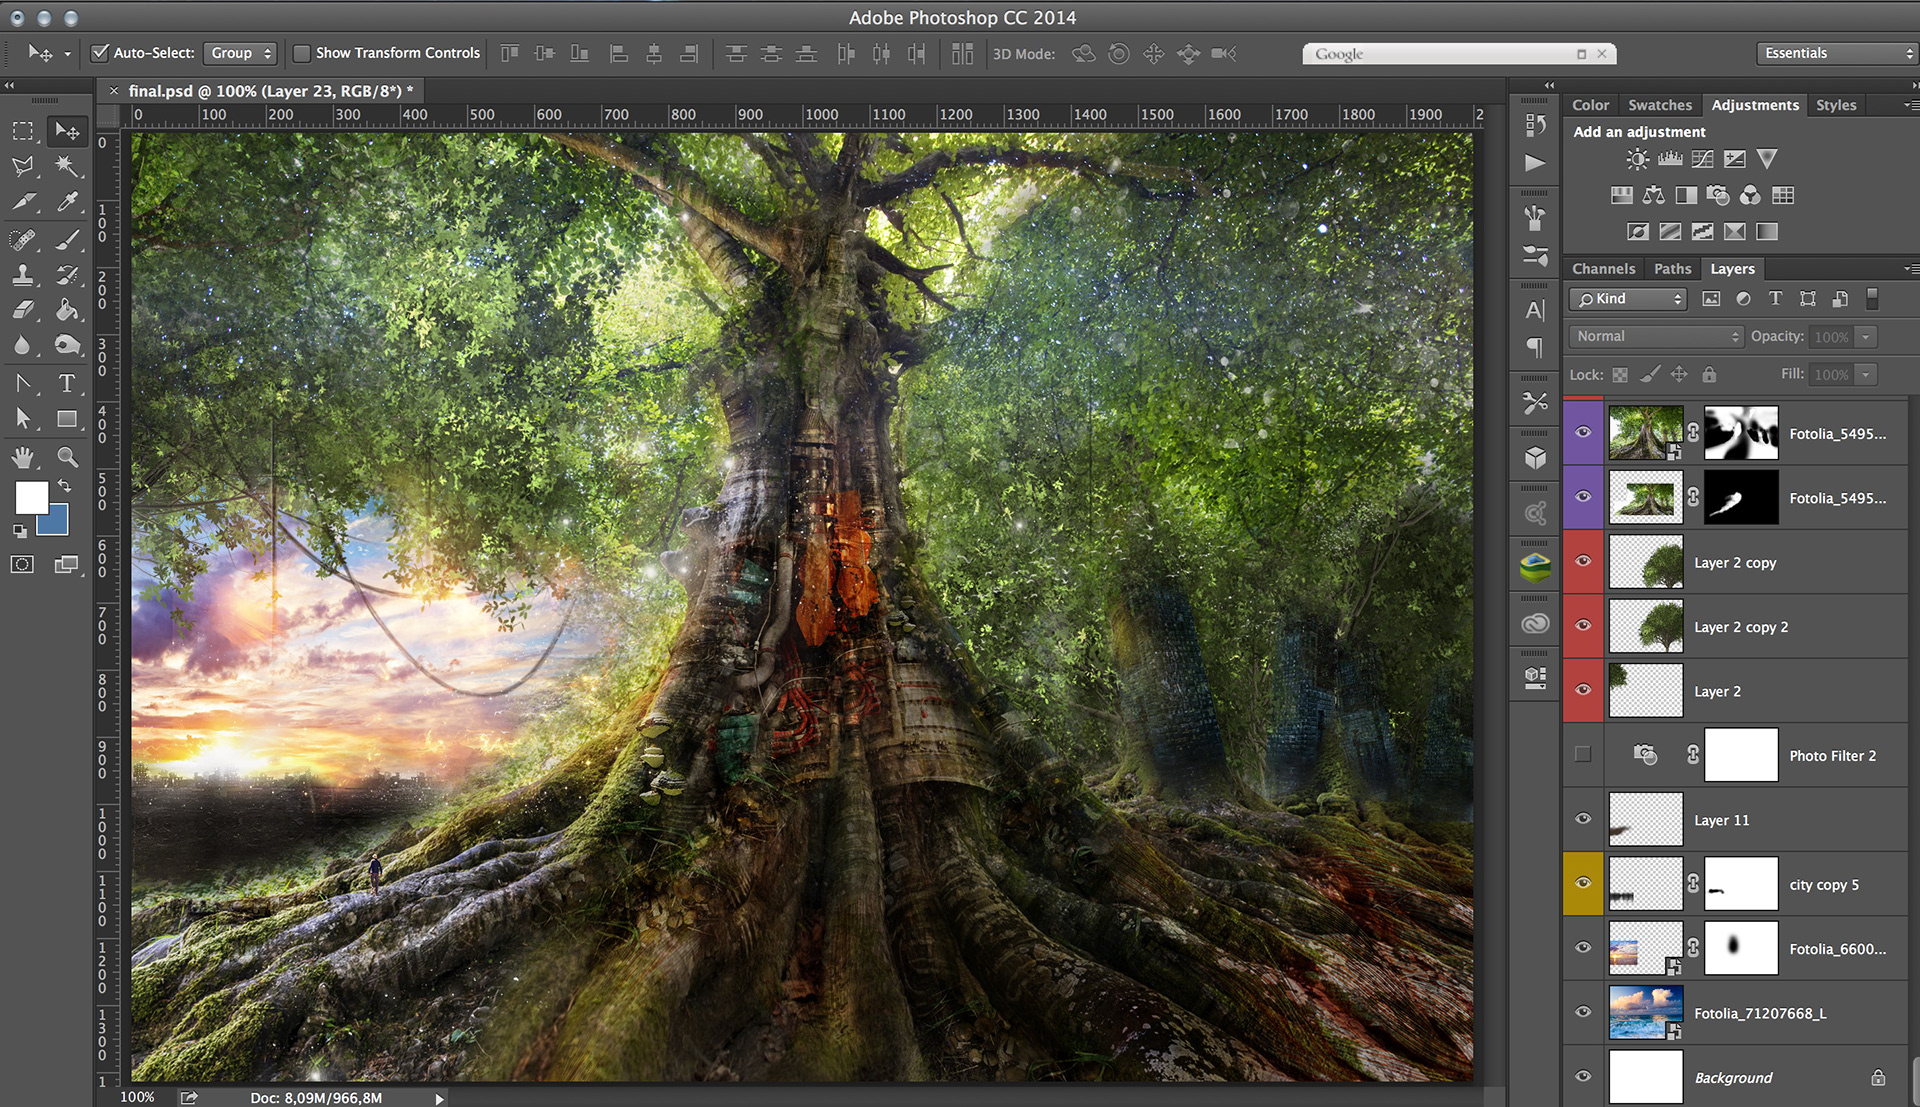
Task: Hide the Layer 2 copy layer
Action: point(1583,561)
